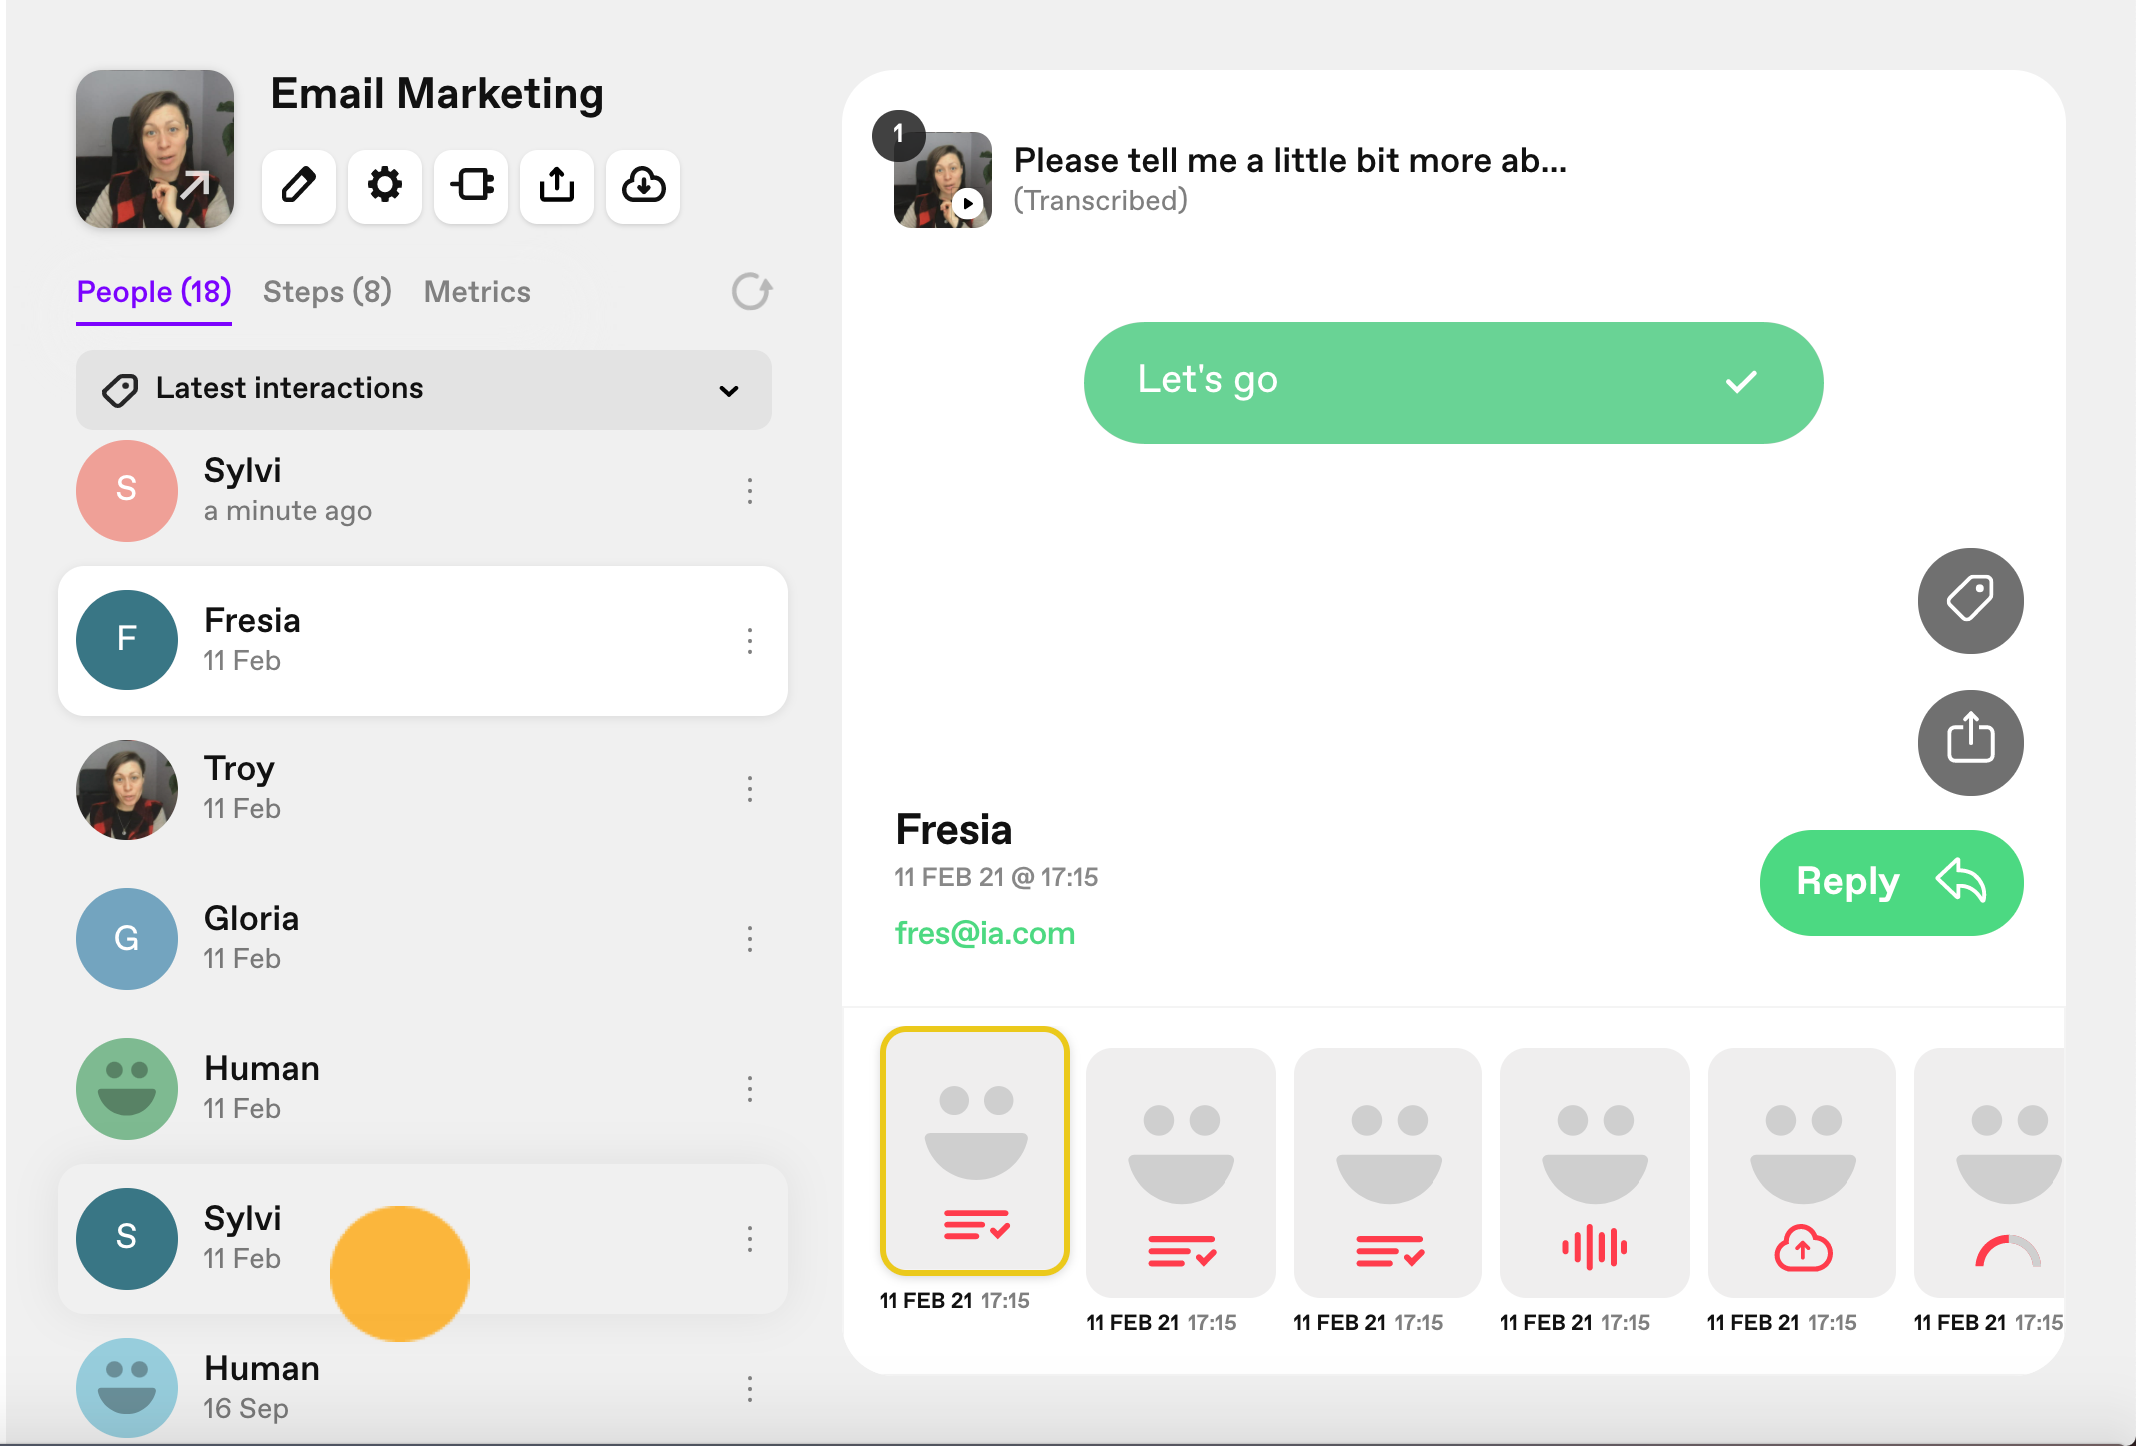Select Human dated 16 Sep
2136x1446 pixels.
(x=423, y=1389)
